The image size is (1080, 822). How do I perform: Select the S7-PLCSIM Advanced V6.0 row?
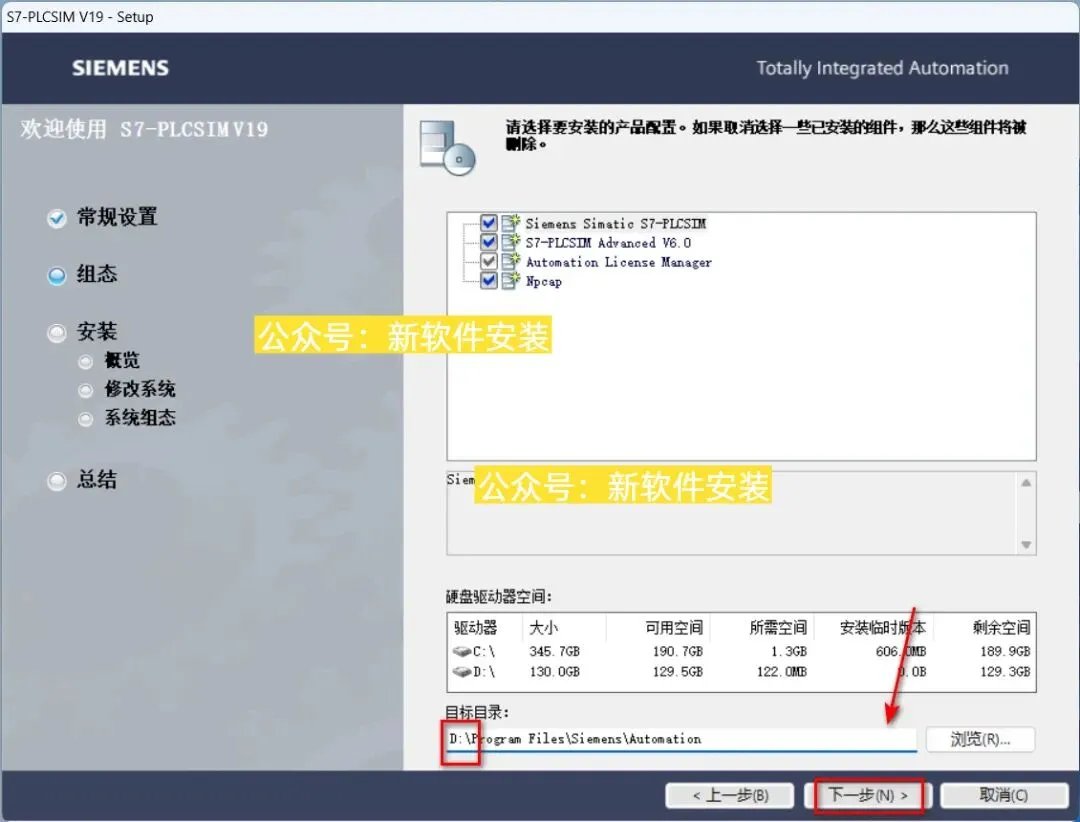pyautogui.click(x=608, y=243)
